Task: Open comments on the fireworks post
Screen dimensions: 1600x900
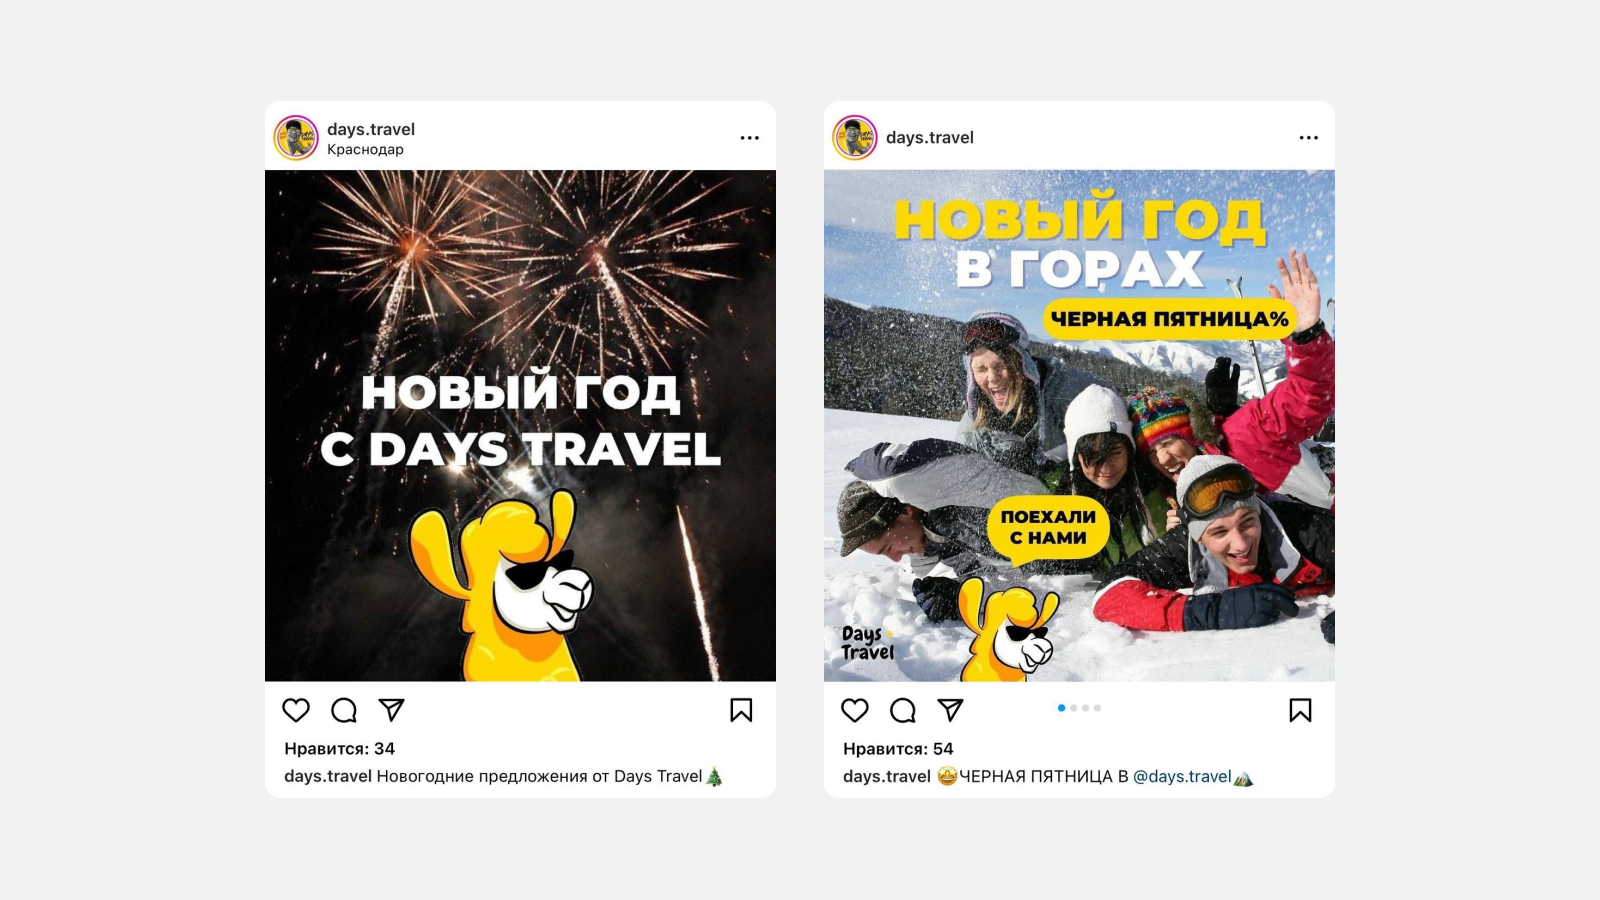Action: coord(344,710)
